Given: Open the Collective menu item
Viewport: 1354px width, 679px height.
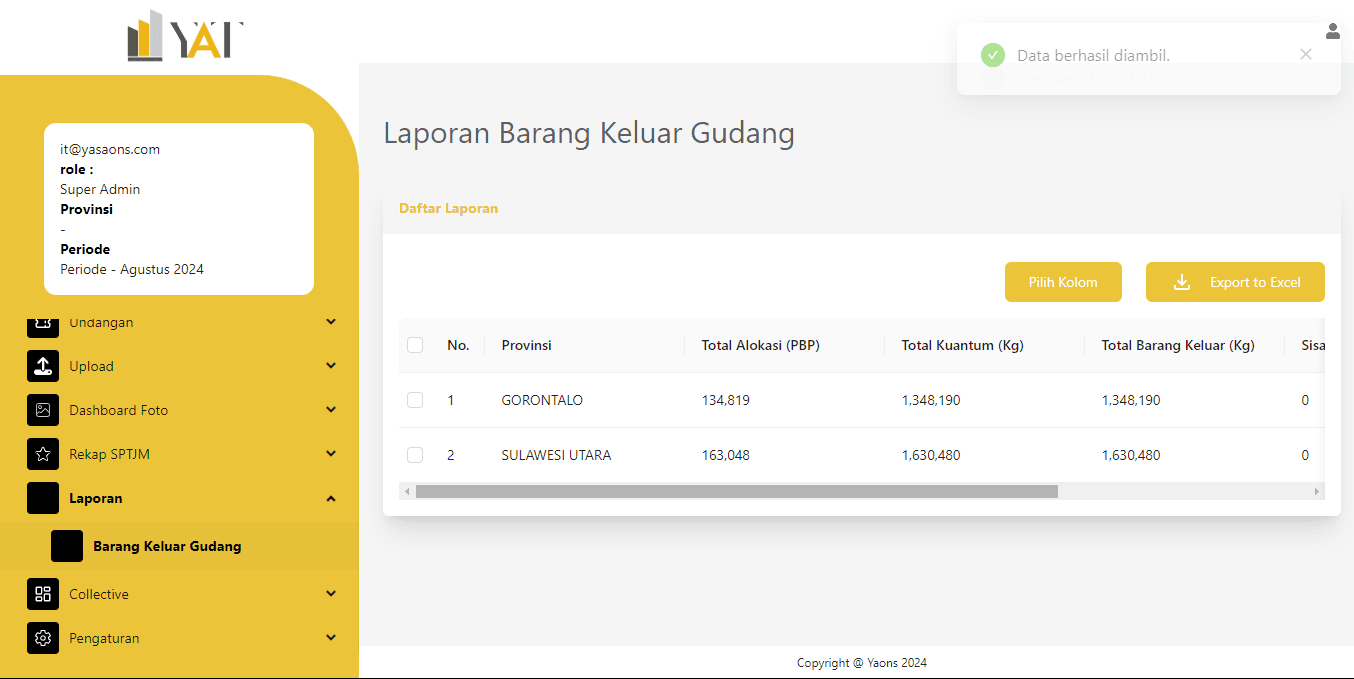Looking at the screenshot, I should click(x=99, y=594).
